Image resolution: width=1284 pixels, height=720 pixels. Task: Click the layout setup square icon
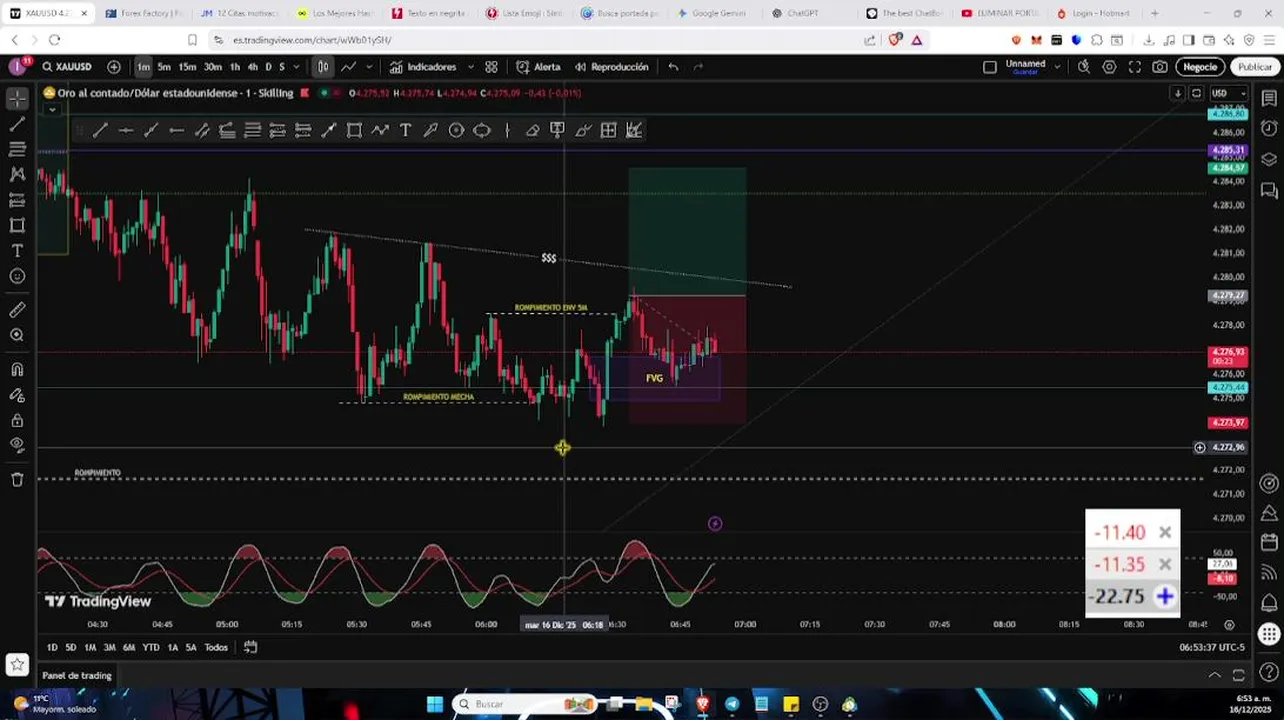990,67
